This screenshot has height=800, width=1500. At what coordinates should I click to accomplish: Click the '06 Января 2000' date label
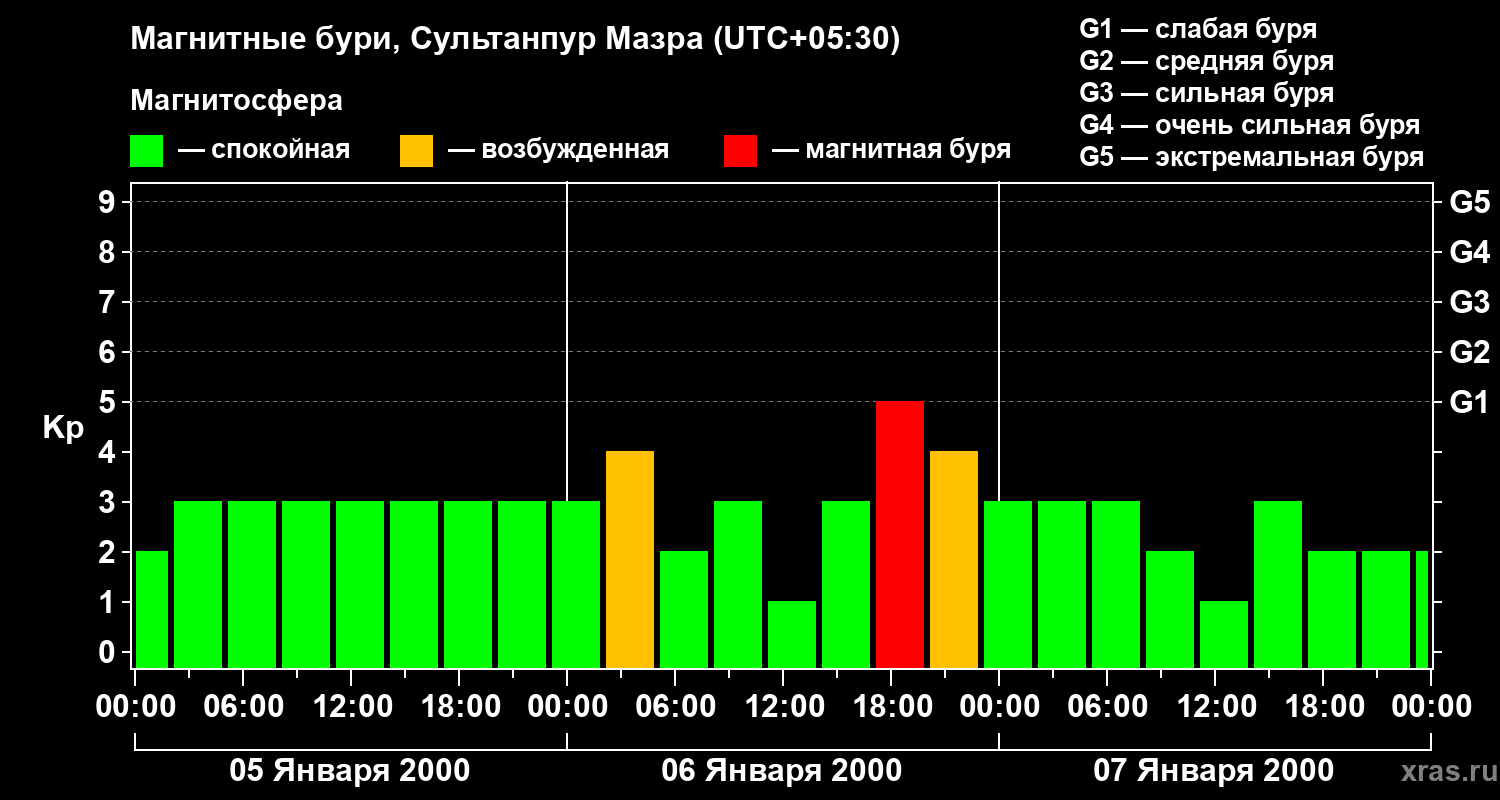[782, 771]
